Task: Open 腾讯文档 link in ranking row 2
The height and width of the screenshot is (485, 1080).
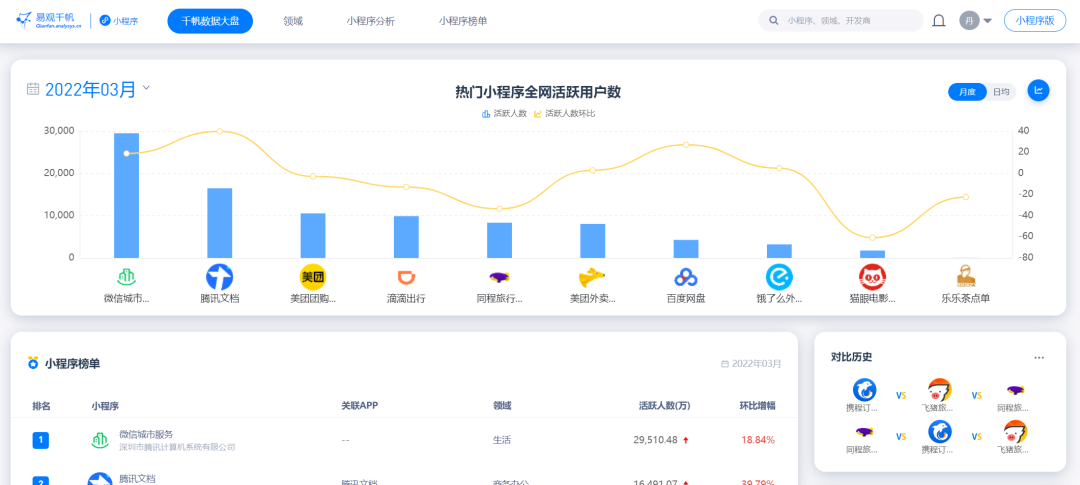Action: [x=137, y=478]
